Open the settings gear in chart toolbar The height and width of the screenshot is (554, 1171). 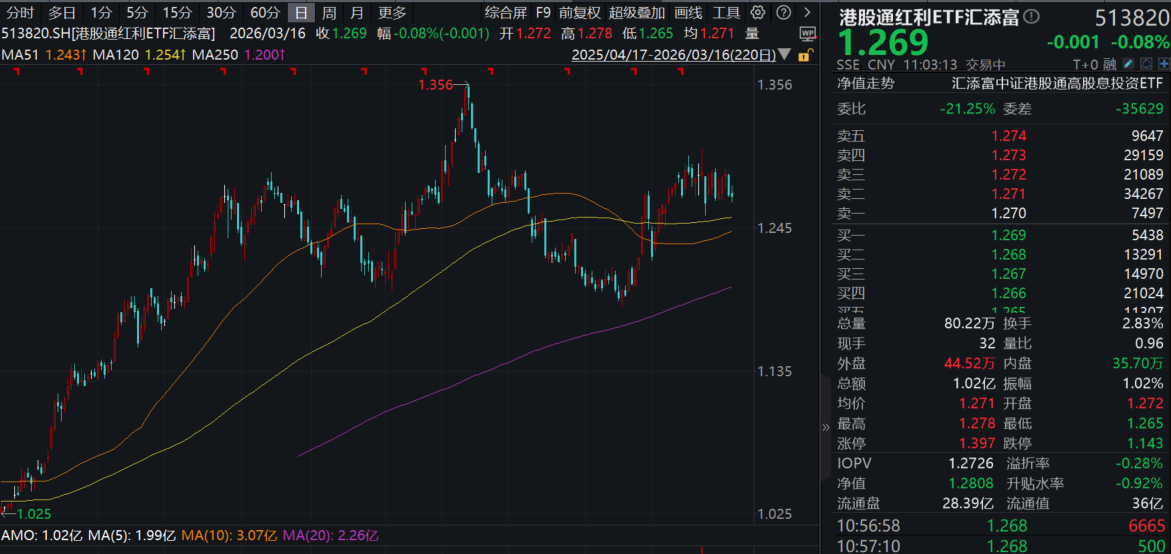(758, 13)
